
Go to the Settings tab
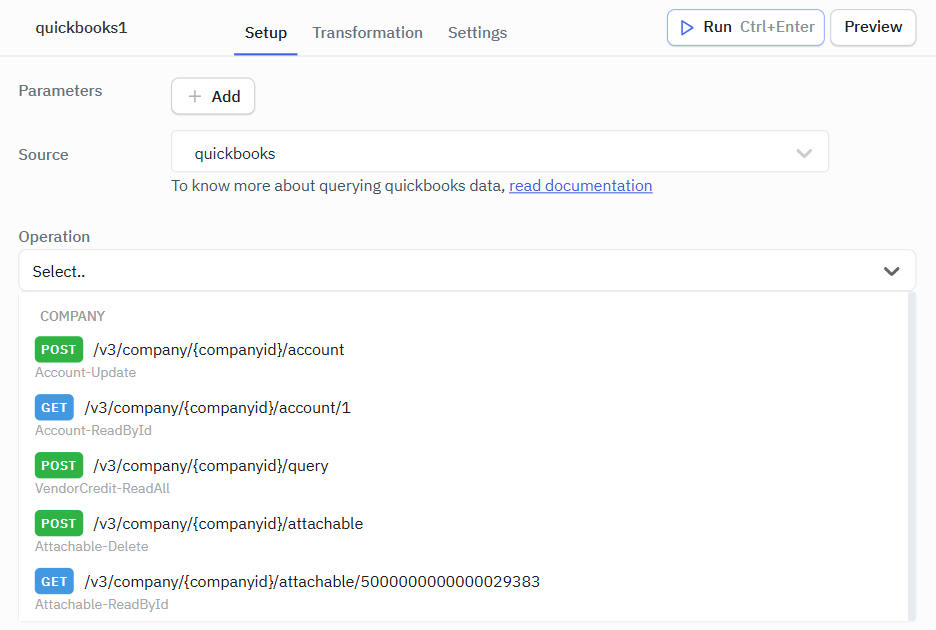(x=478, y=32)
